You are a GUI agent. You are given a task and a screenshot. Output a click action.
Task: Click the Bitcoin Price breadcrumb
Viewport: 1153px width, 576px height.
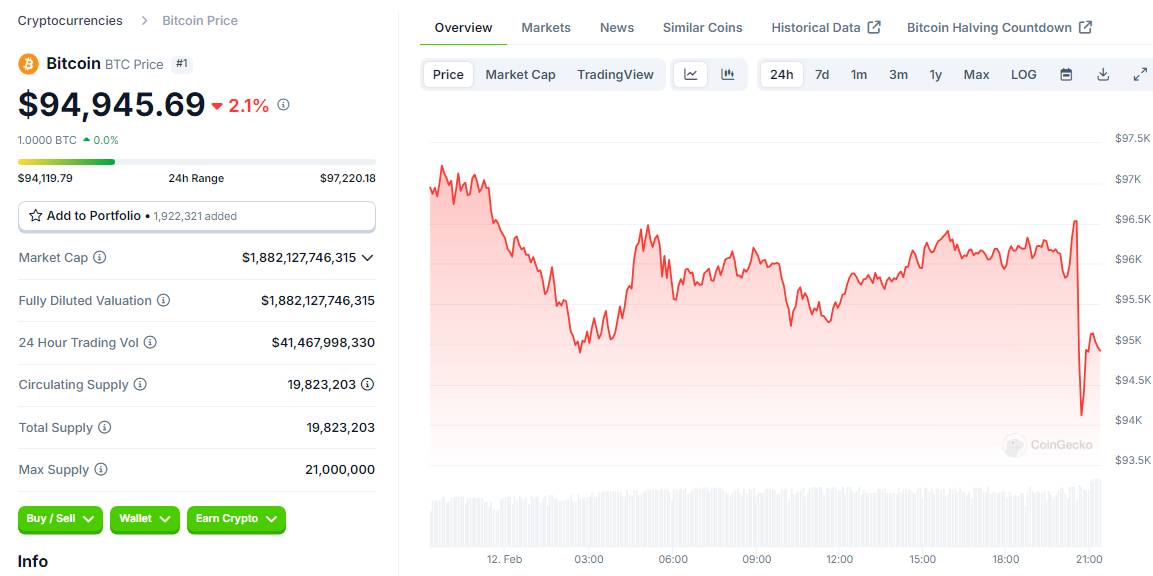(x=200, y=21)
